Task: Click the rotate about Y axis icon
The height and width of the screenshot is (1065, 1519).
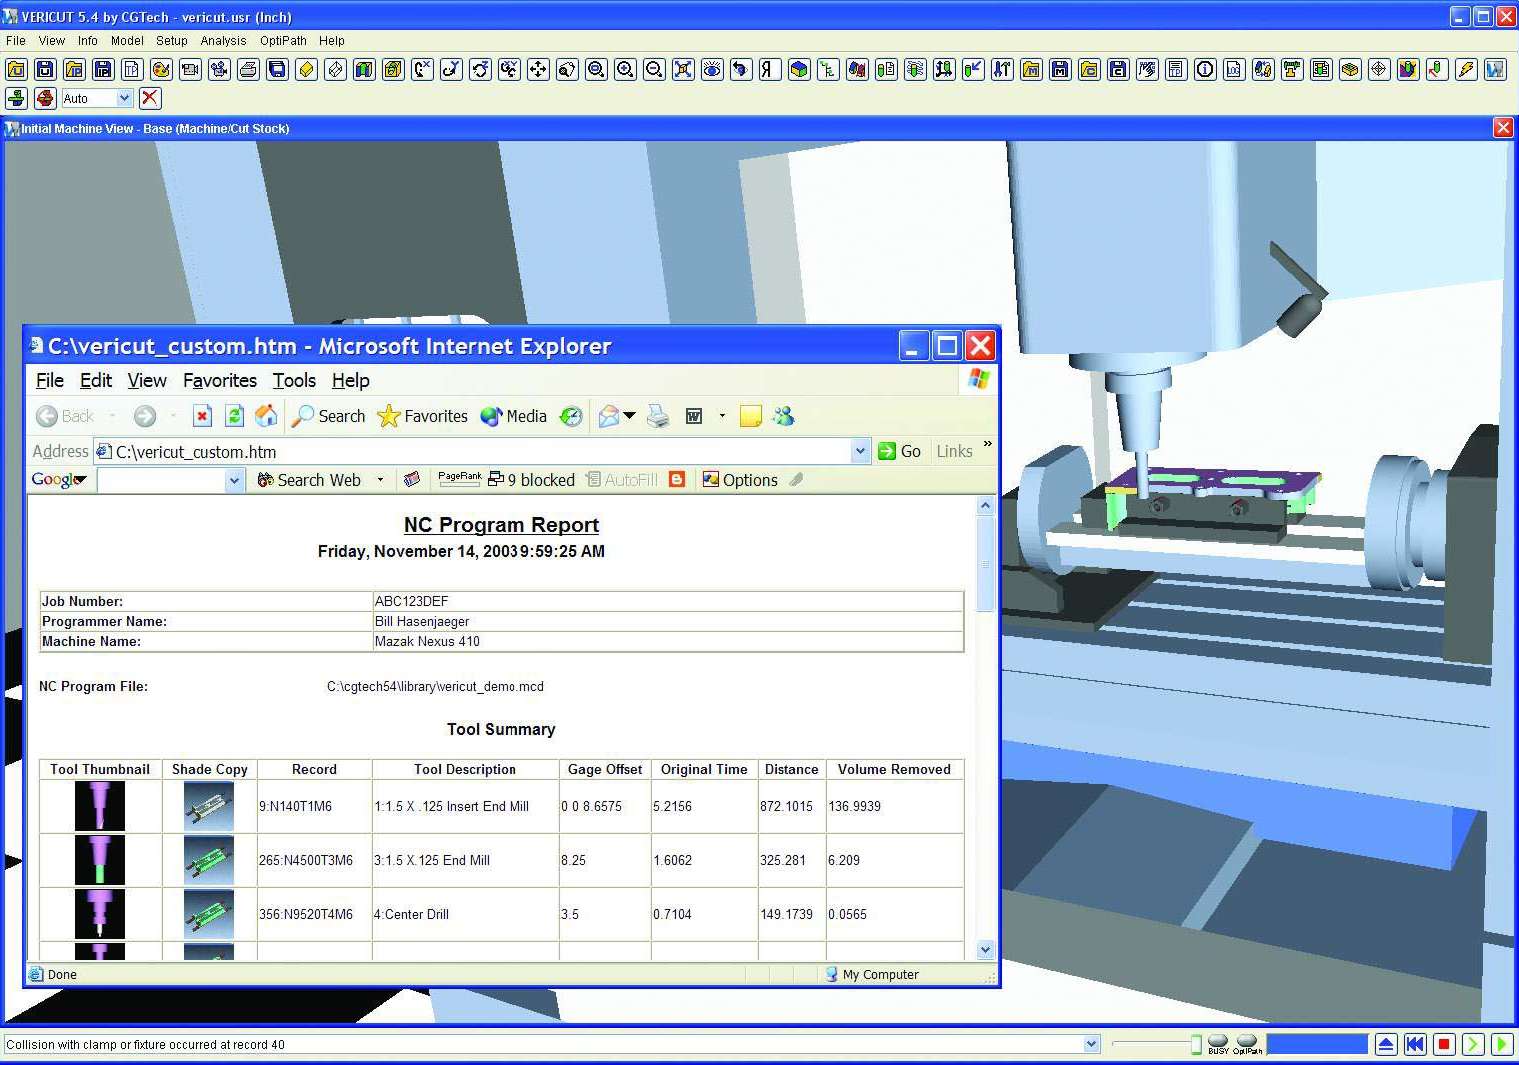Action: [451, 69]
